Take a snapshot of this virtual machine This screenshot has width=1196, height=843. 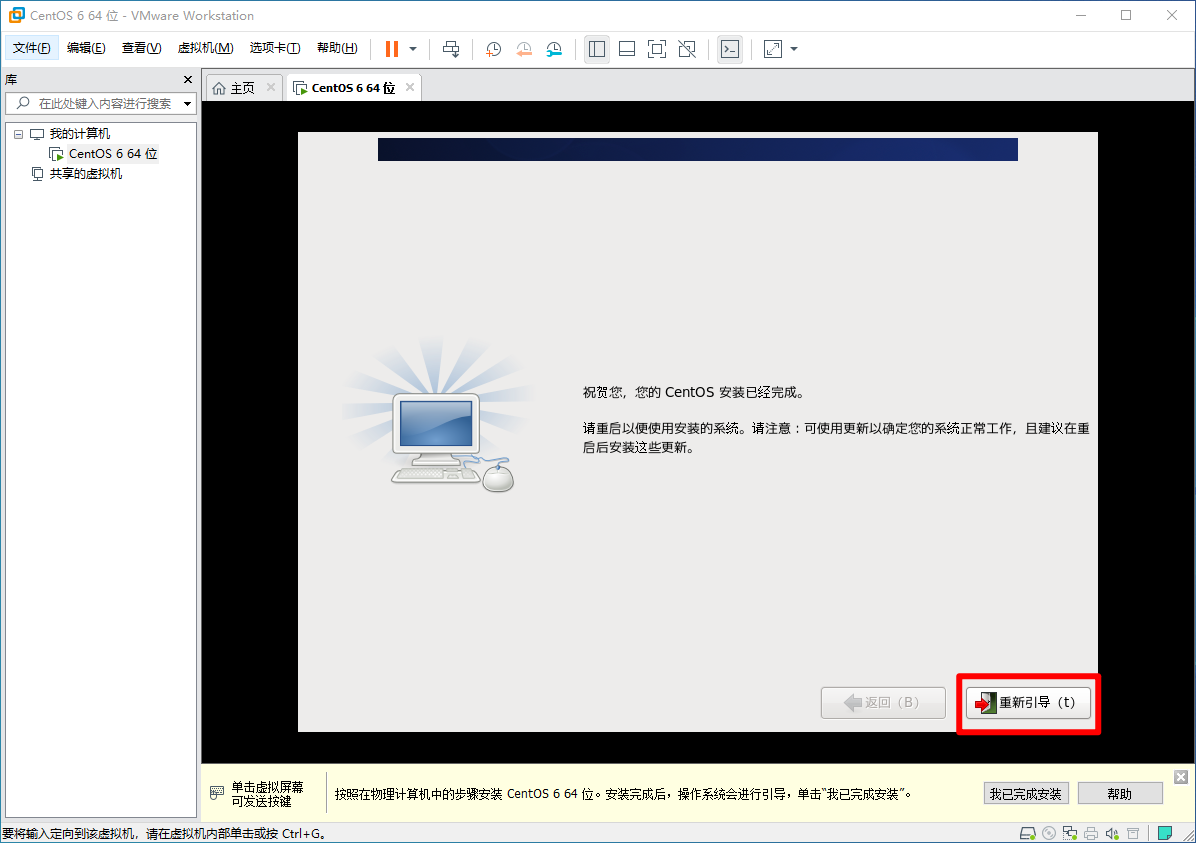tap(494, 49)
